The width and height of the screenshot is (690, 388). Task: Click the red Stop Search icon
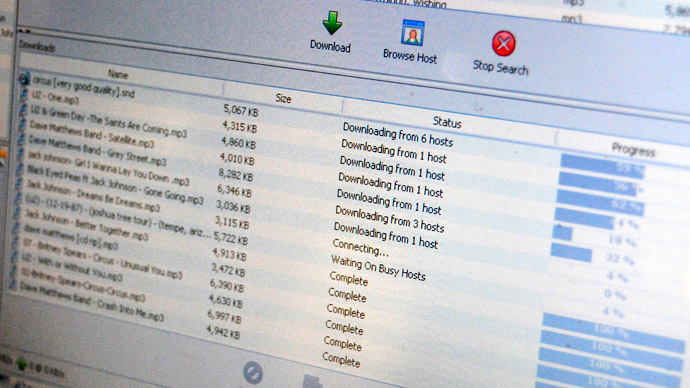(503, 44)
